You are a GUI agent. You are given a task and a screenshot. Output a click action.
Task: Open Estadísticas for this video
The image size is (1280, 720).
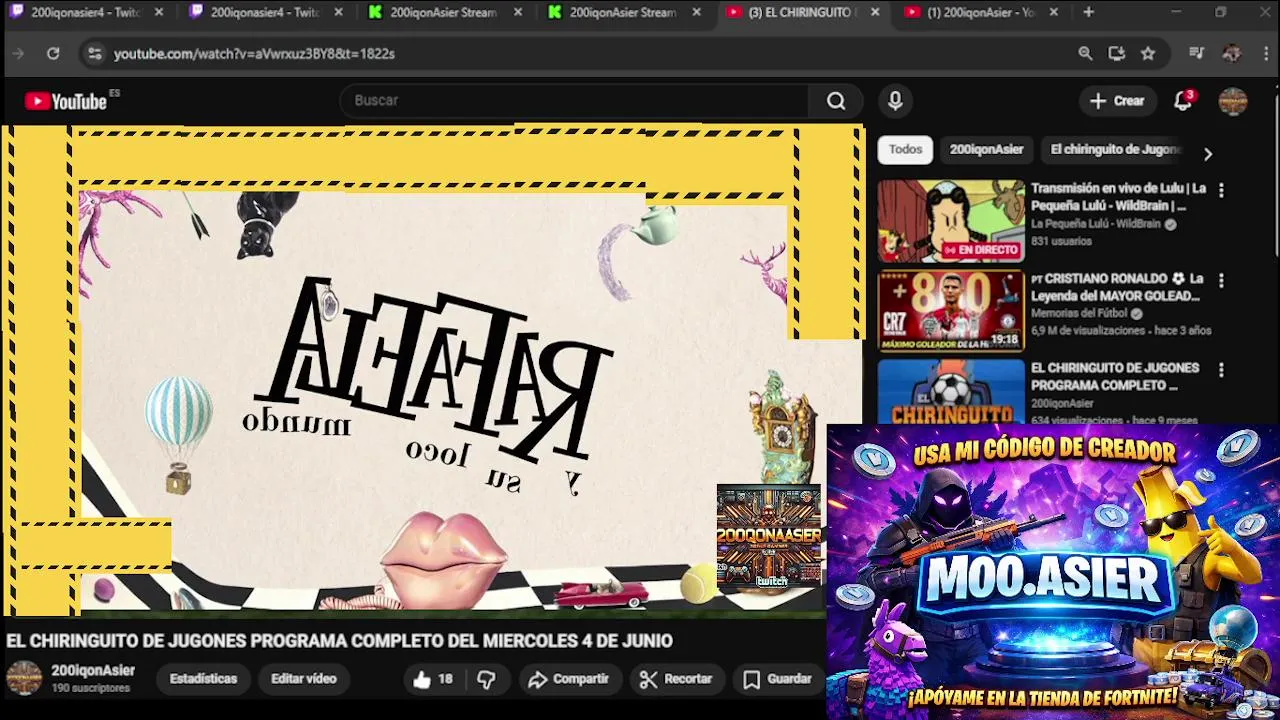[203, 679]
